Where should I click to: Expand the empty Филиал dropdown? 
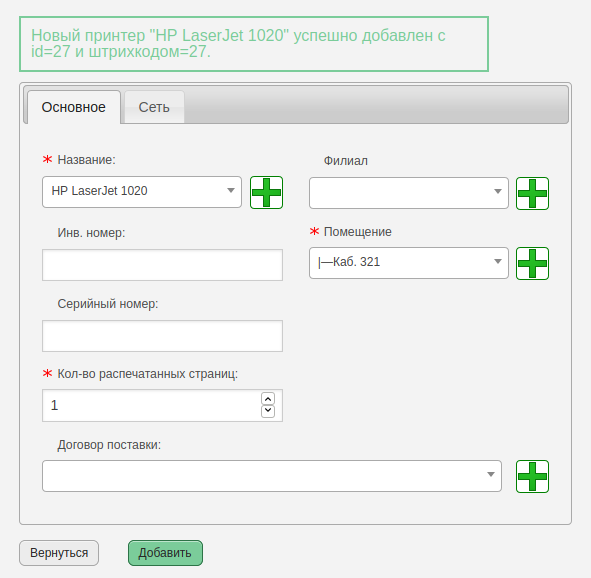409,193
